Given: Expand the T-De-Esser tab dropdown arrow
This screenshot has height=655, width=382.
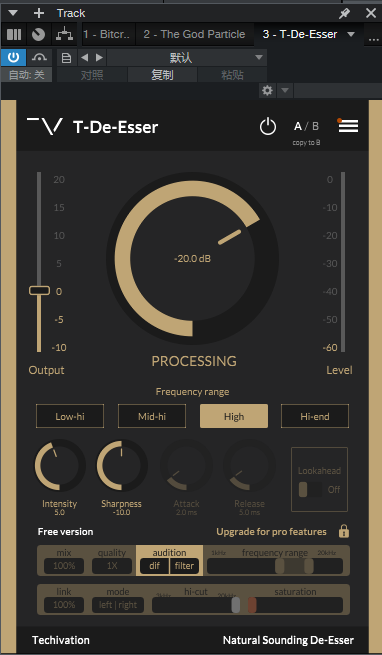Looking at the screenshot, I should 351,34.
